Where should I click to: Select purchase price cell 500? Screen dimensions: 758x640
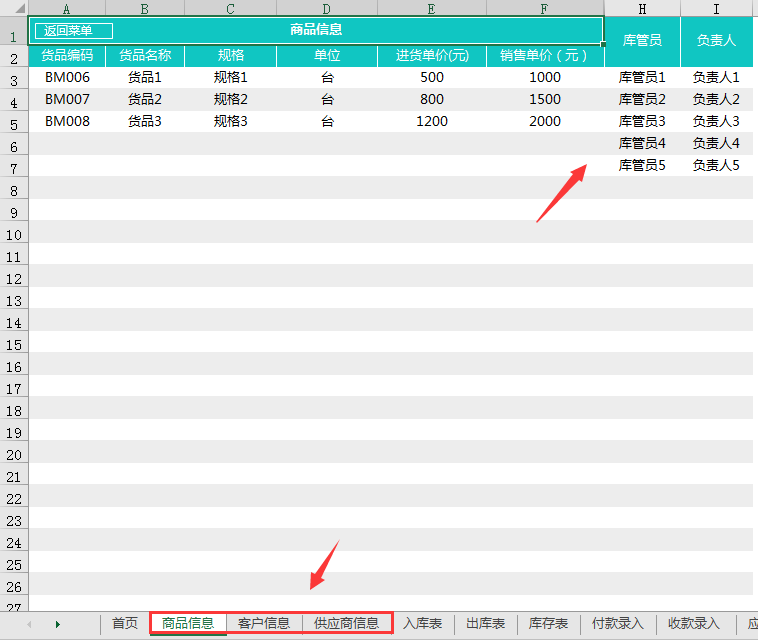[x=432, y=77]
